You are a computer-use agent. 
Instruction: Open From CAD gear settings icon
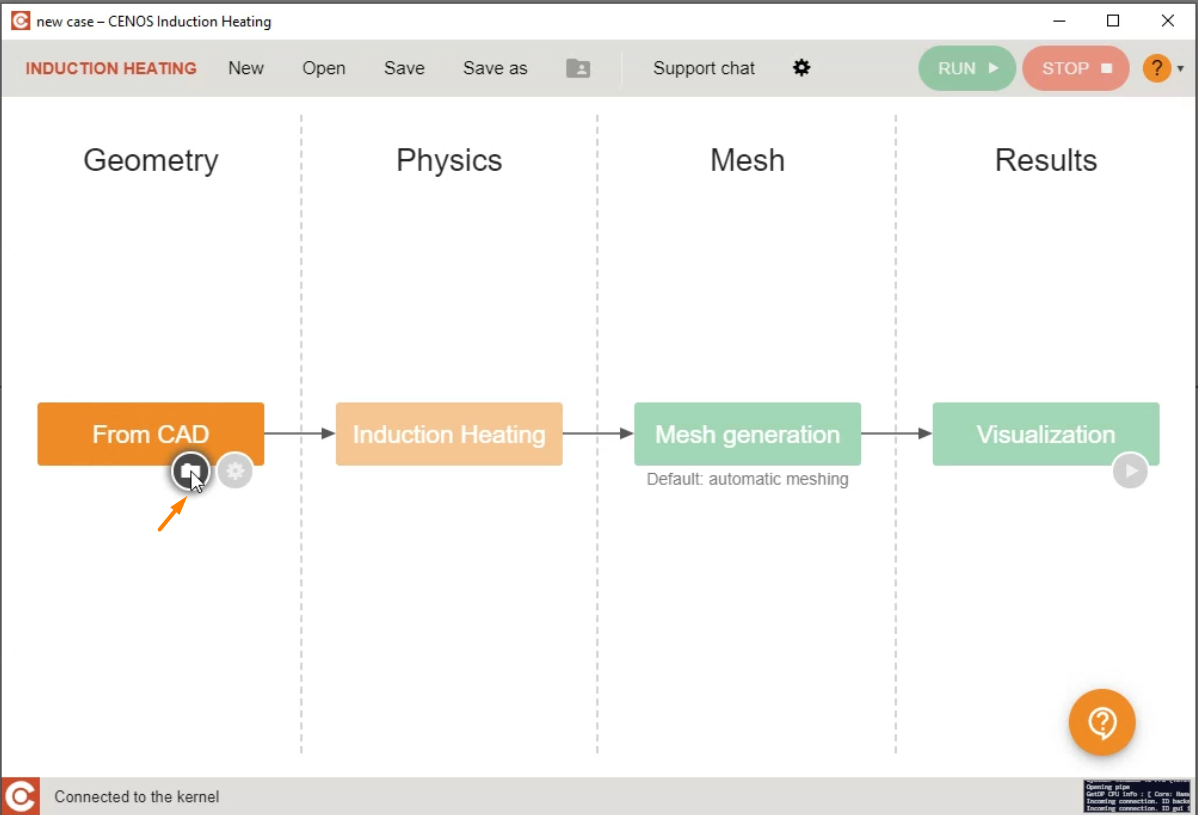point(235,471)
